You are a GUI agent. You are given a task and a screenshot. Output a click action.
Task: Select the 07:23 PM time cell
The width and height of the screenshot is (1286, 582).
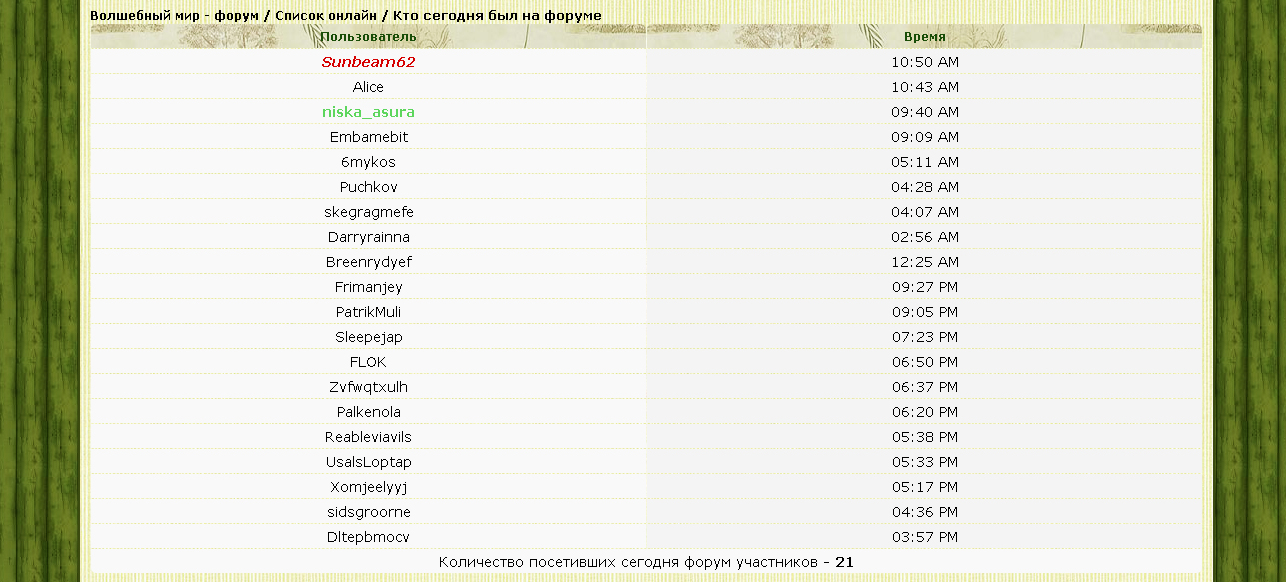[x=924, y=337]
